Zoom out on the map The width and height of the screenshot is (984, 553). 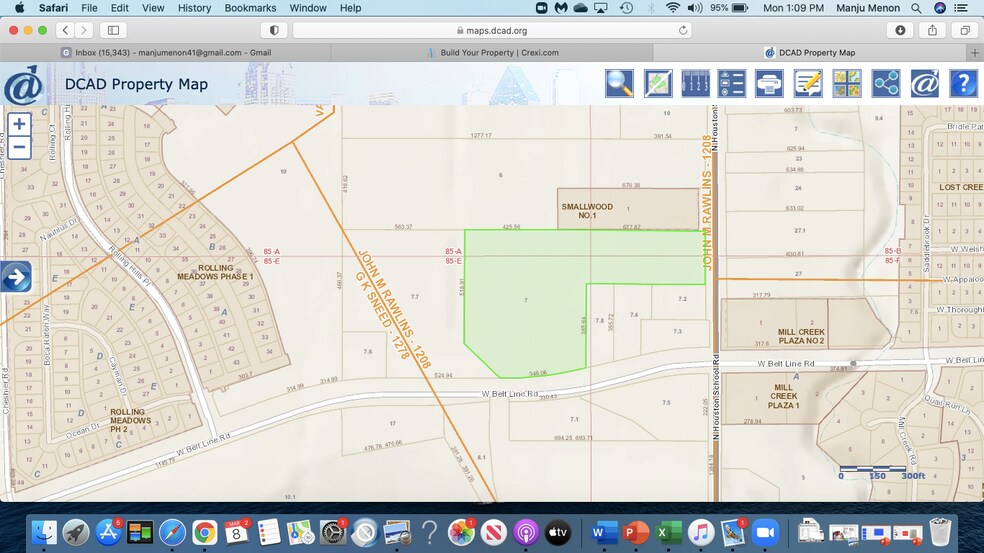pyautogui.click(x=19, y=148)
